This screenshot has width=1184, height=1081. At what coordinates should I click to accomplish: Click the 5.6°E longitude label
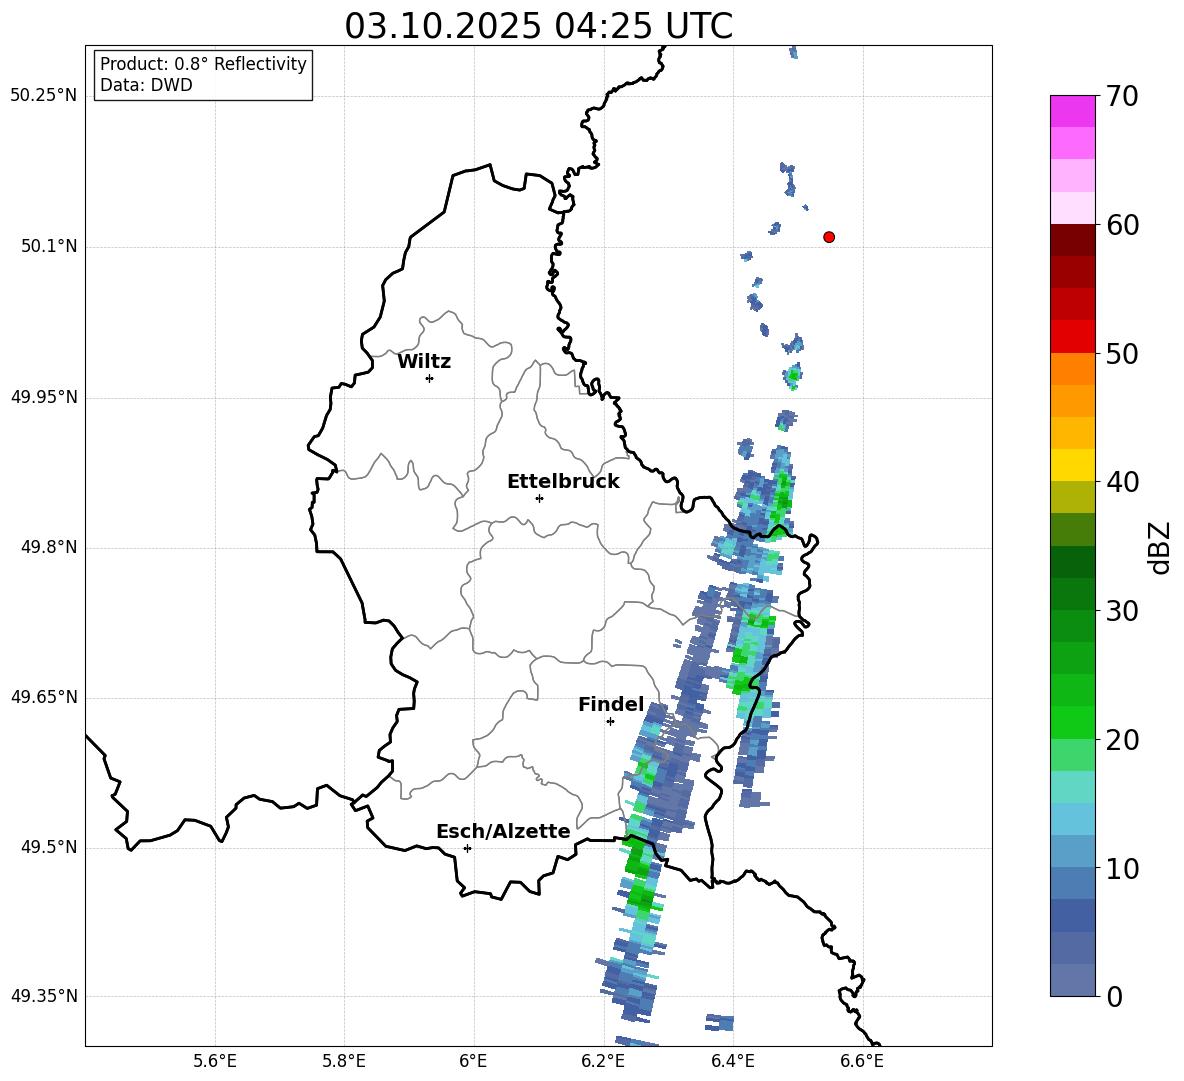[215, 1061]
